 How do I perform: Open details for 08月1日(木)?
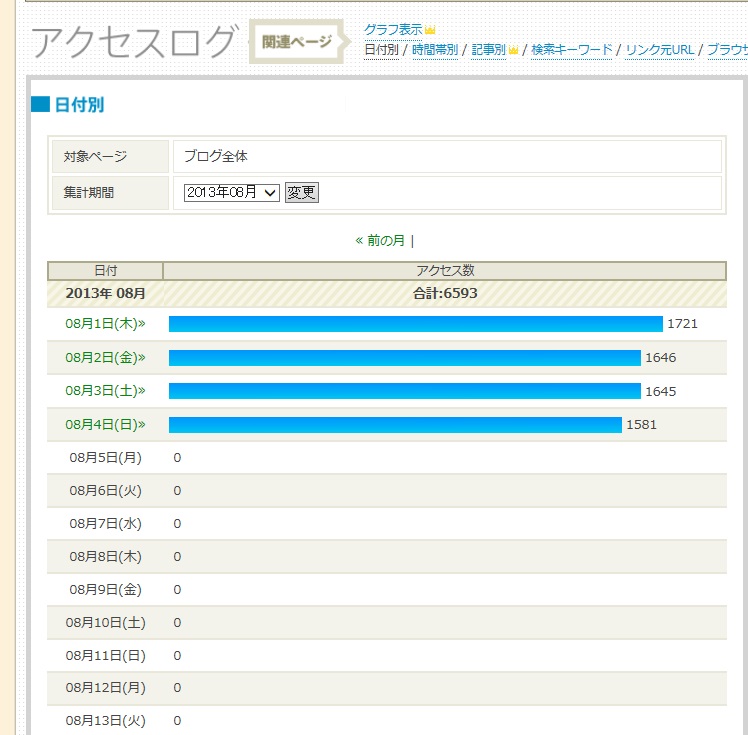105,324
